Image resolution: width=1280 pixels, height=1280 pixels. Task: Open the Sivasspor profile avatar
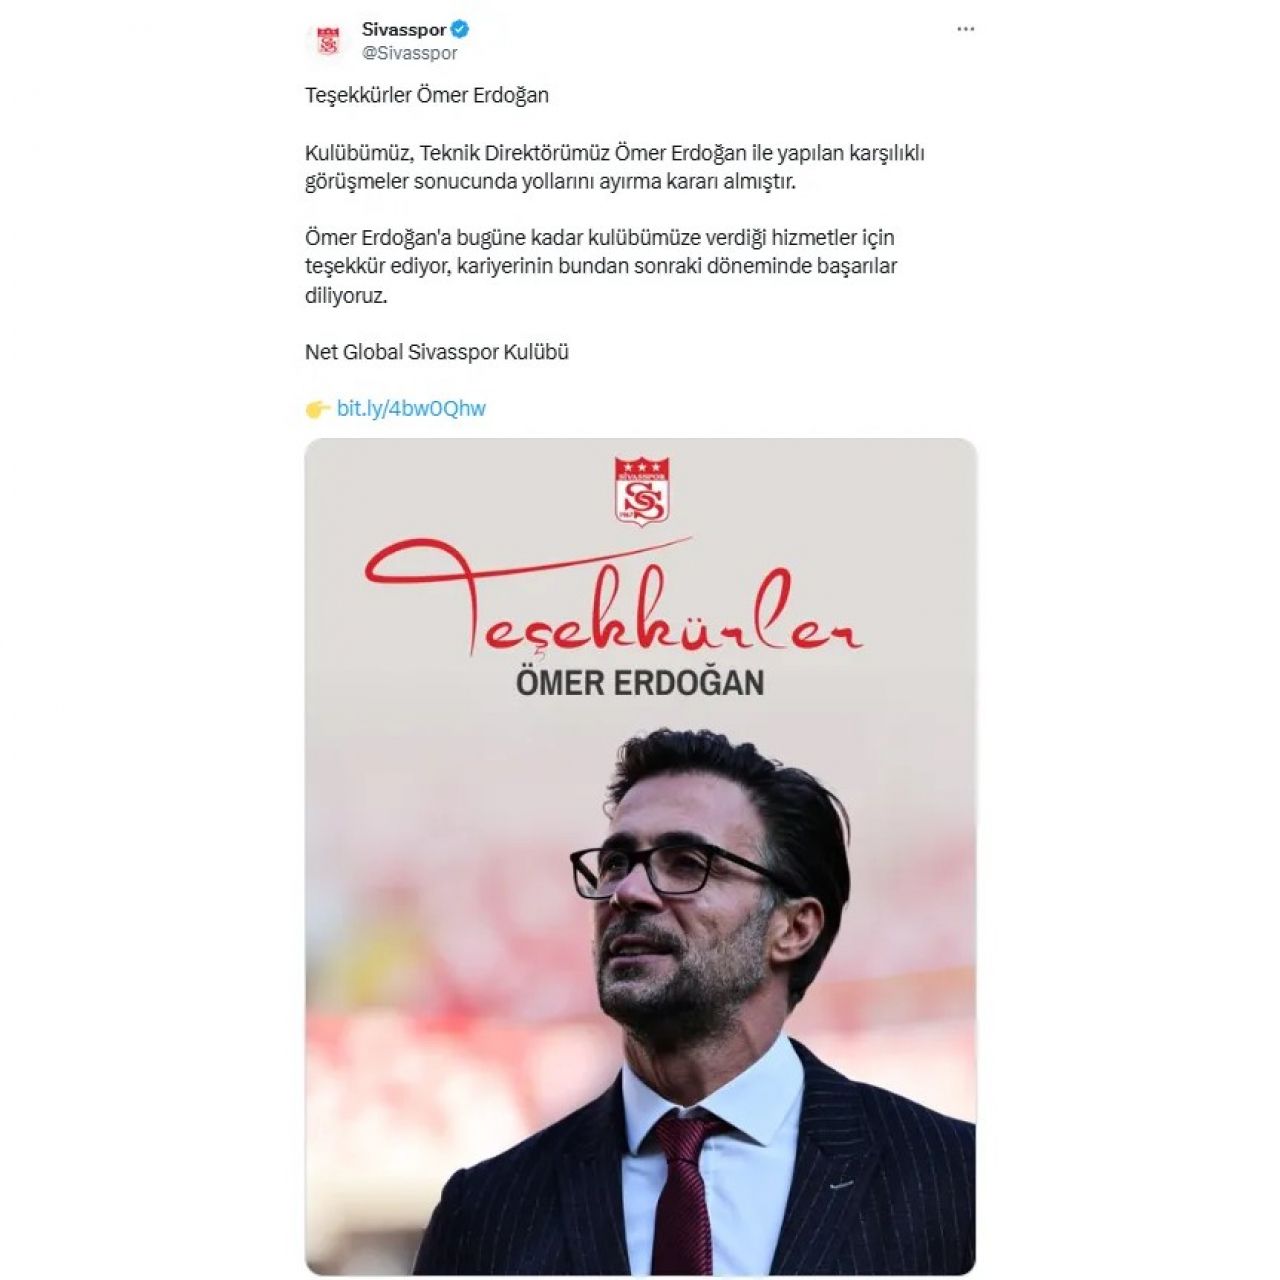[328, 41]
